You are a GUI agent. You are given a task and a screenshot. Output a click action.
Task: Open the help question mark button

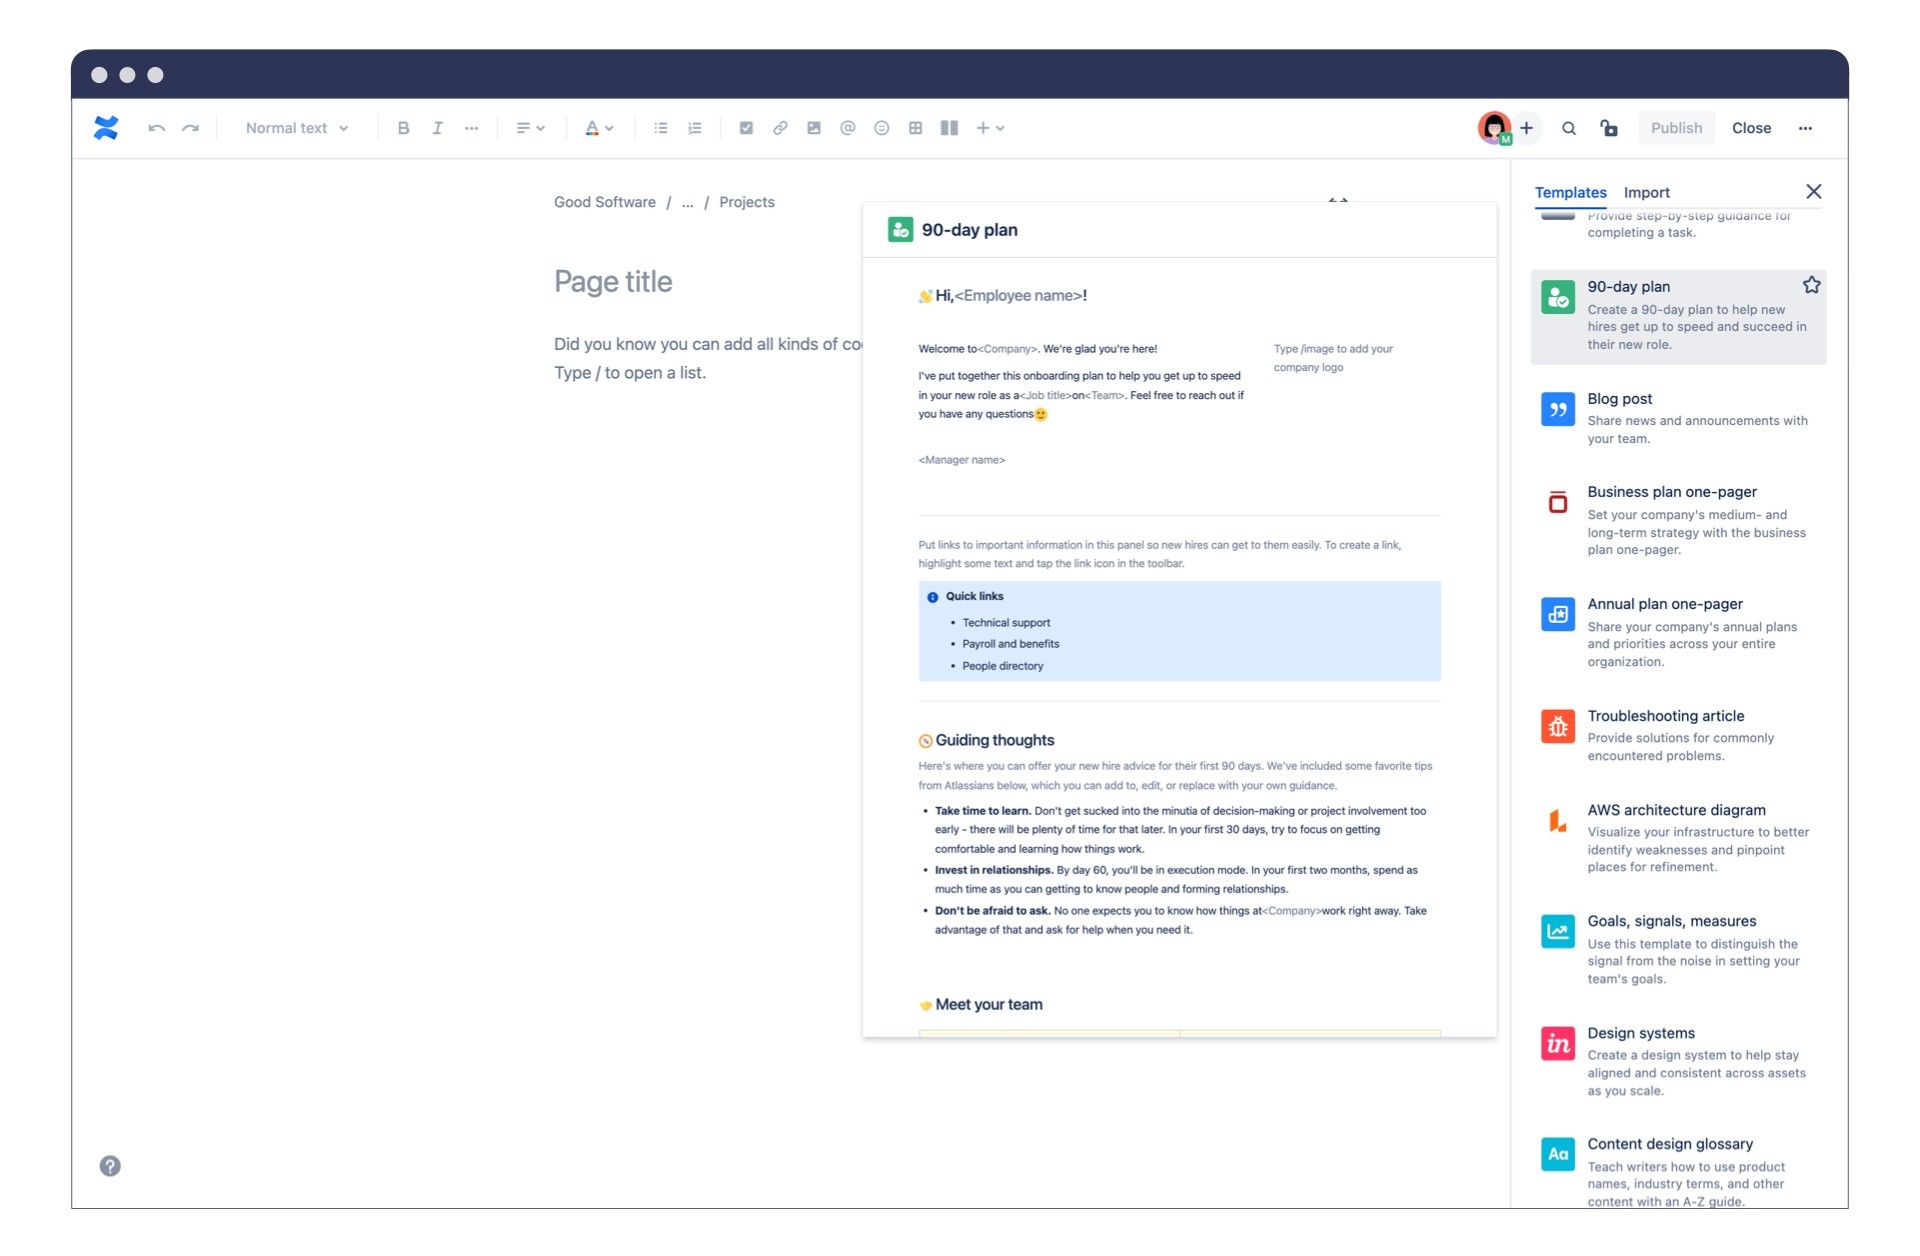110,1166
